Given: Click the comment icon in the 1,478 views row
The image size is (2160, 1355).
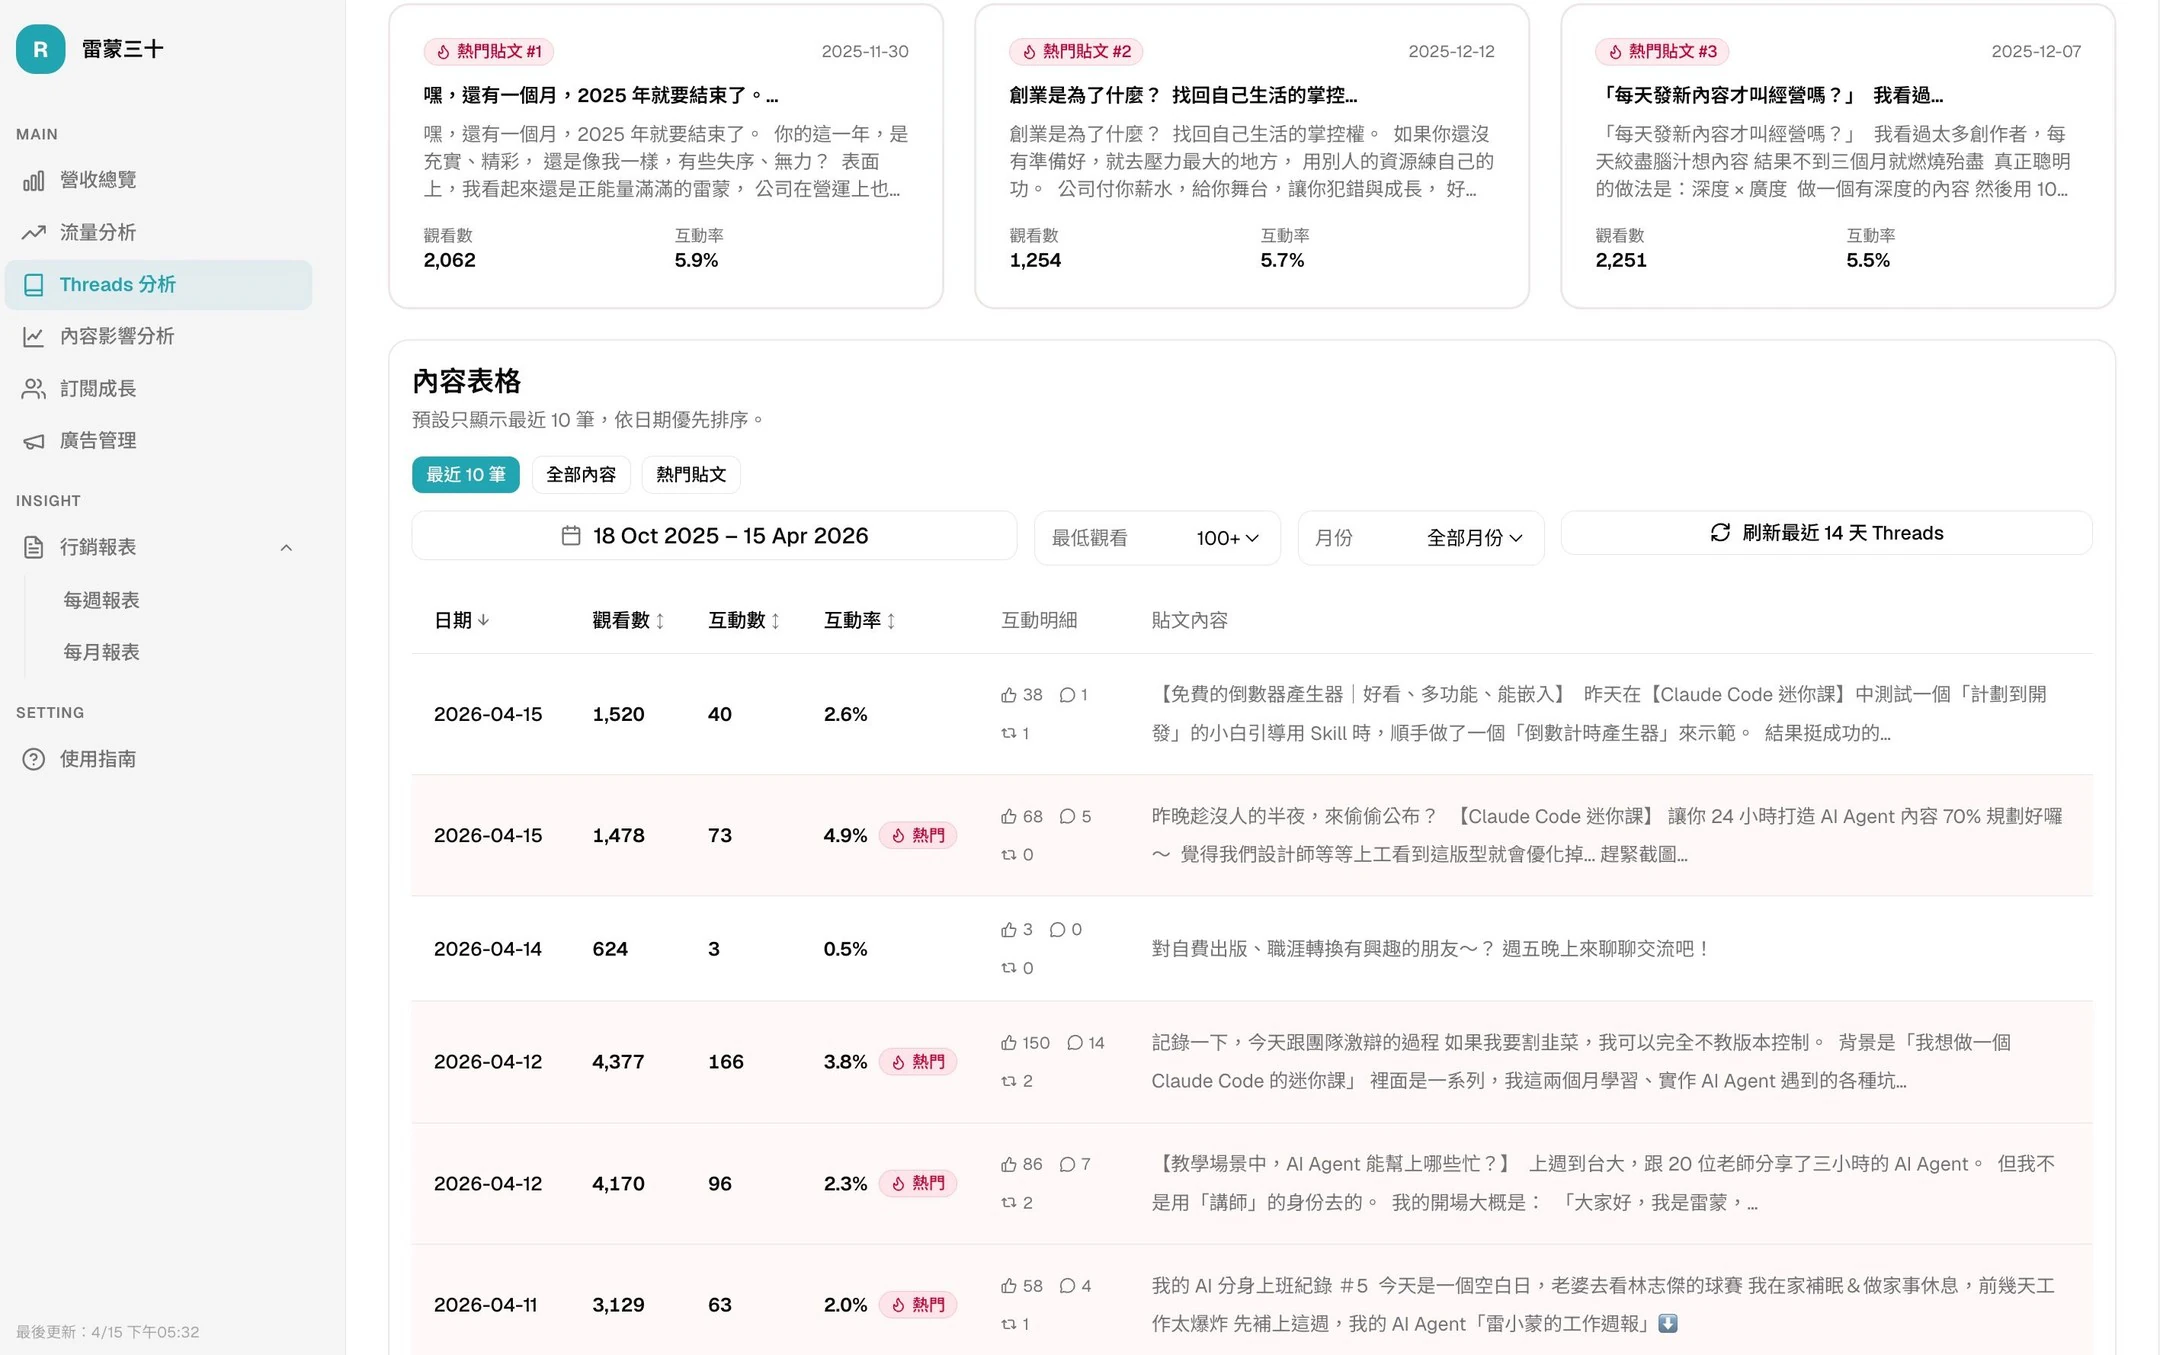Looking at the screenshot, I should point(1067,817).
